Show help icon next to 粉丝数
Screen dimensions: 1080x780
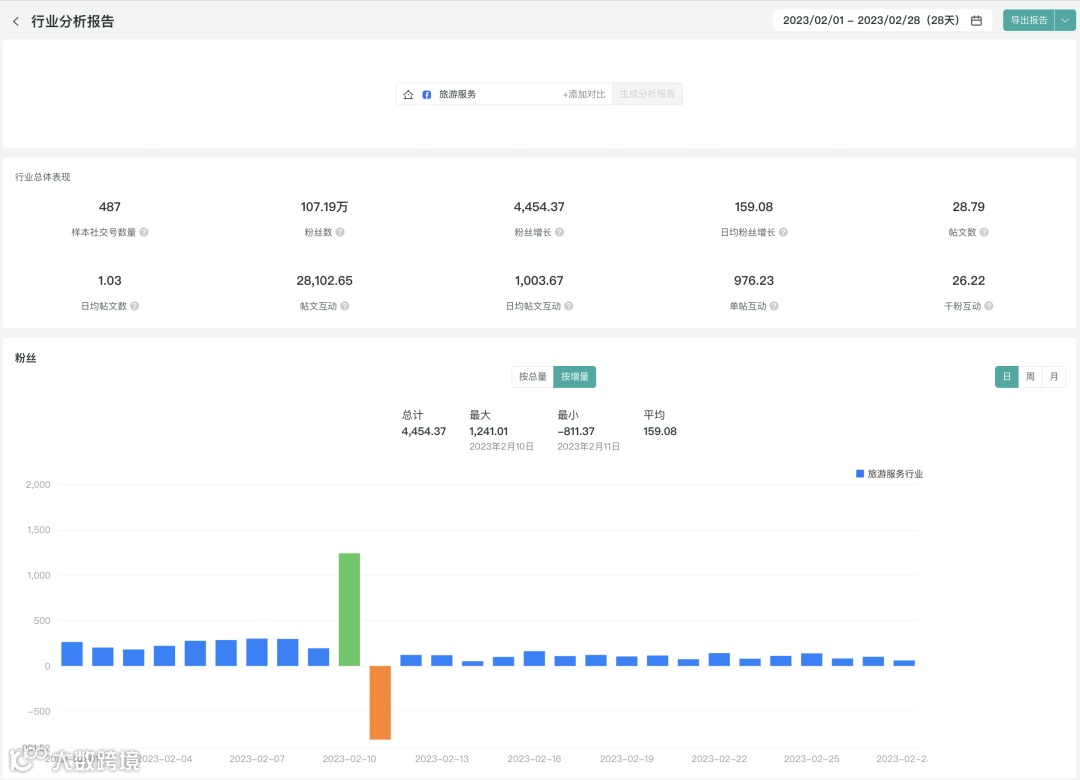pos(340,232)
